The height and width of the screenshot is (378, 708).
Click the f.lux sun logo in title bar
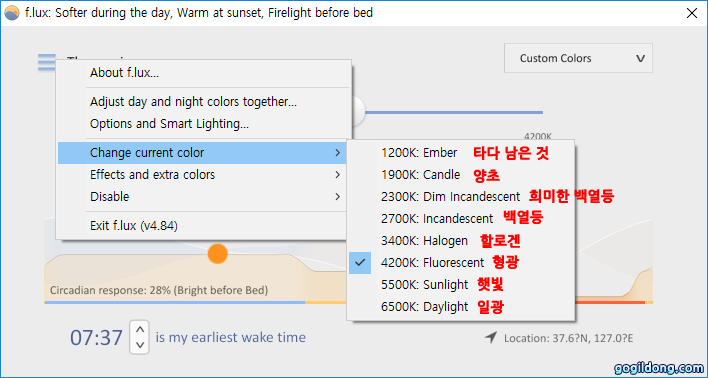click(12, 13)
